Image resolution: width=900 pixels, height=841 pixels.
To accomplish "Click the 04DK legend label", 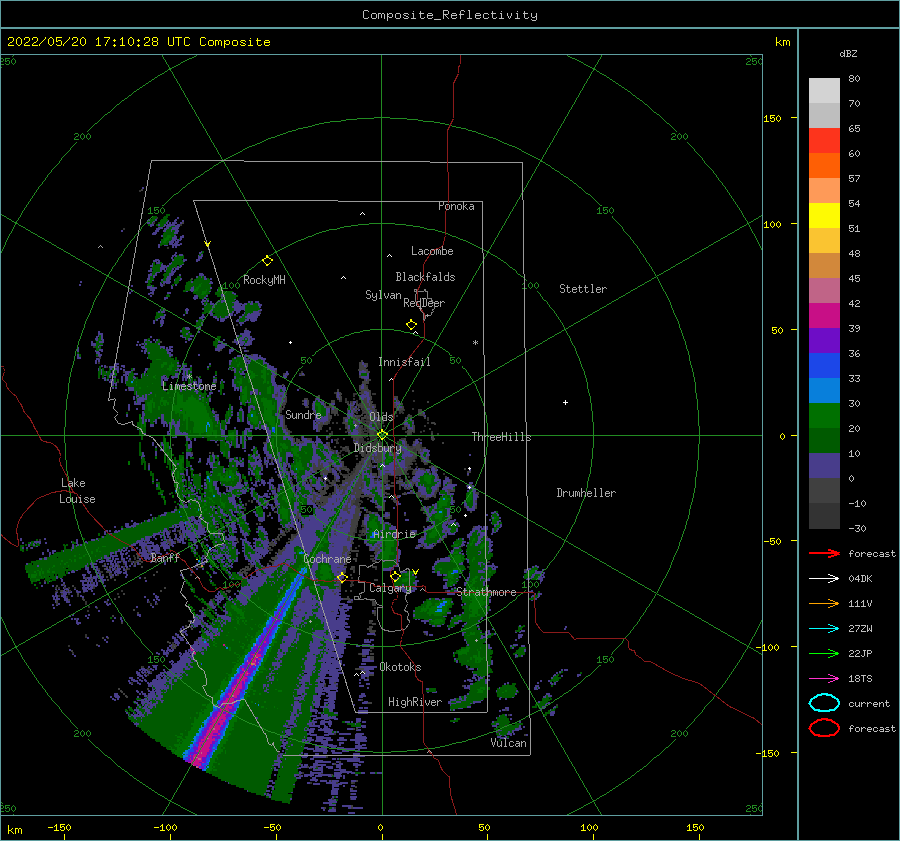I will (x=860, y=579).
